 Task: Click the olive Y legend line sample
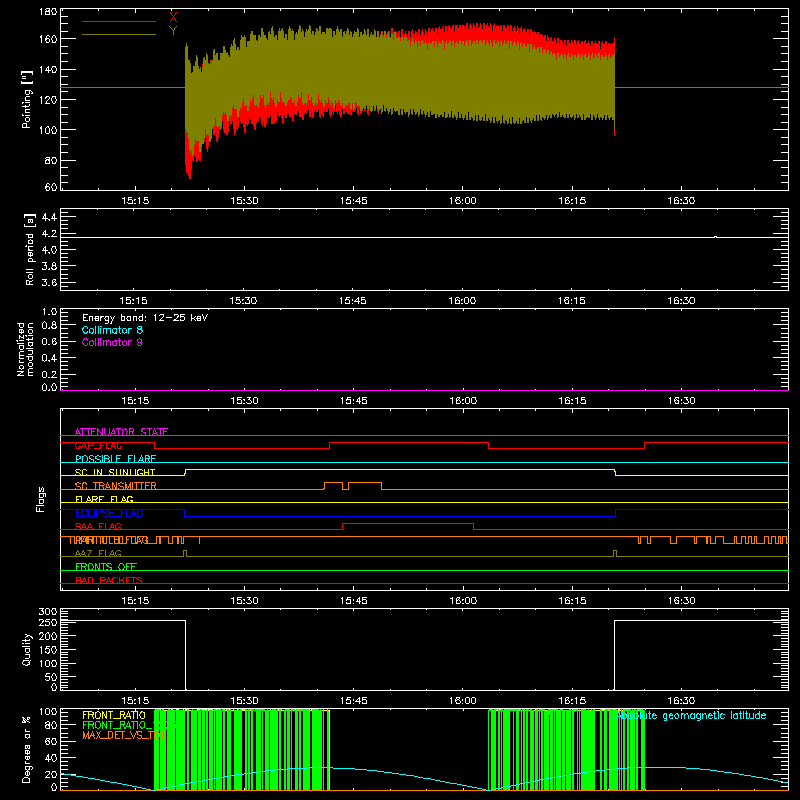[119, 35]
